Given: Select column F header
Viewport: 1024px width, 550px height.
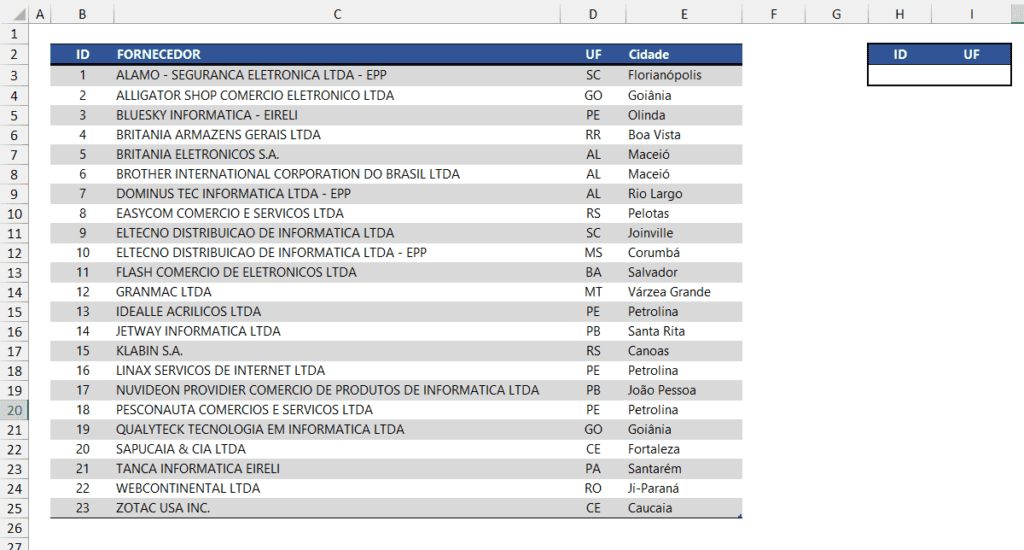Looking at the screenshot, I should [x=774, y=14].
